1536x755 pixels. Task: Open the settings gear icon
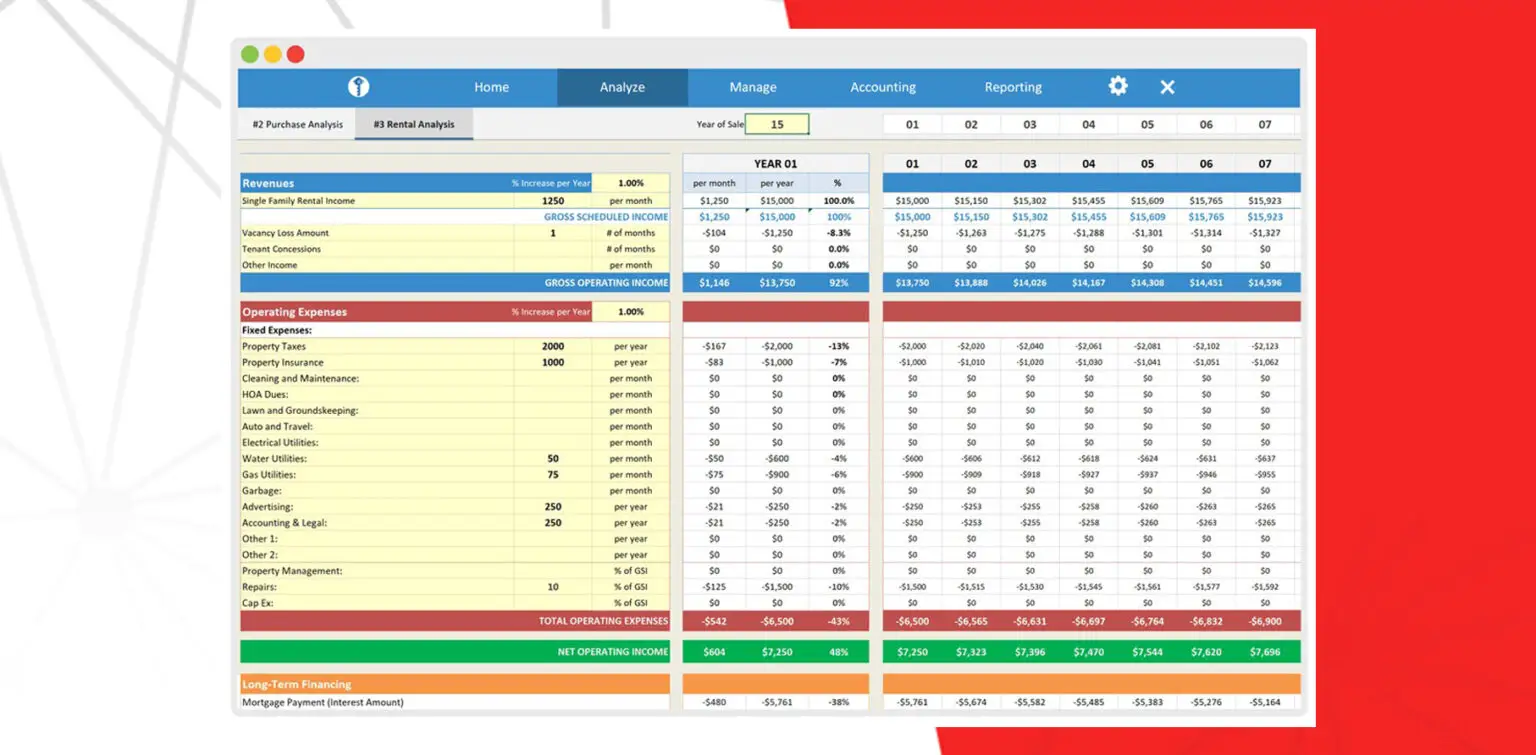coord(1118,86)
